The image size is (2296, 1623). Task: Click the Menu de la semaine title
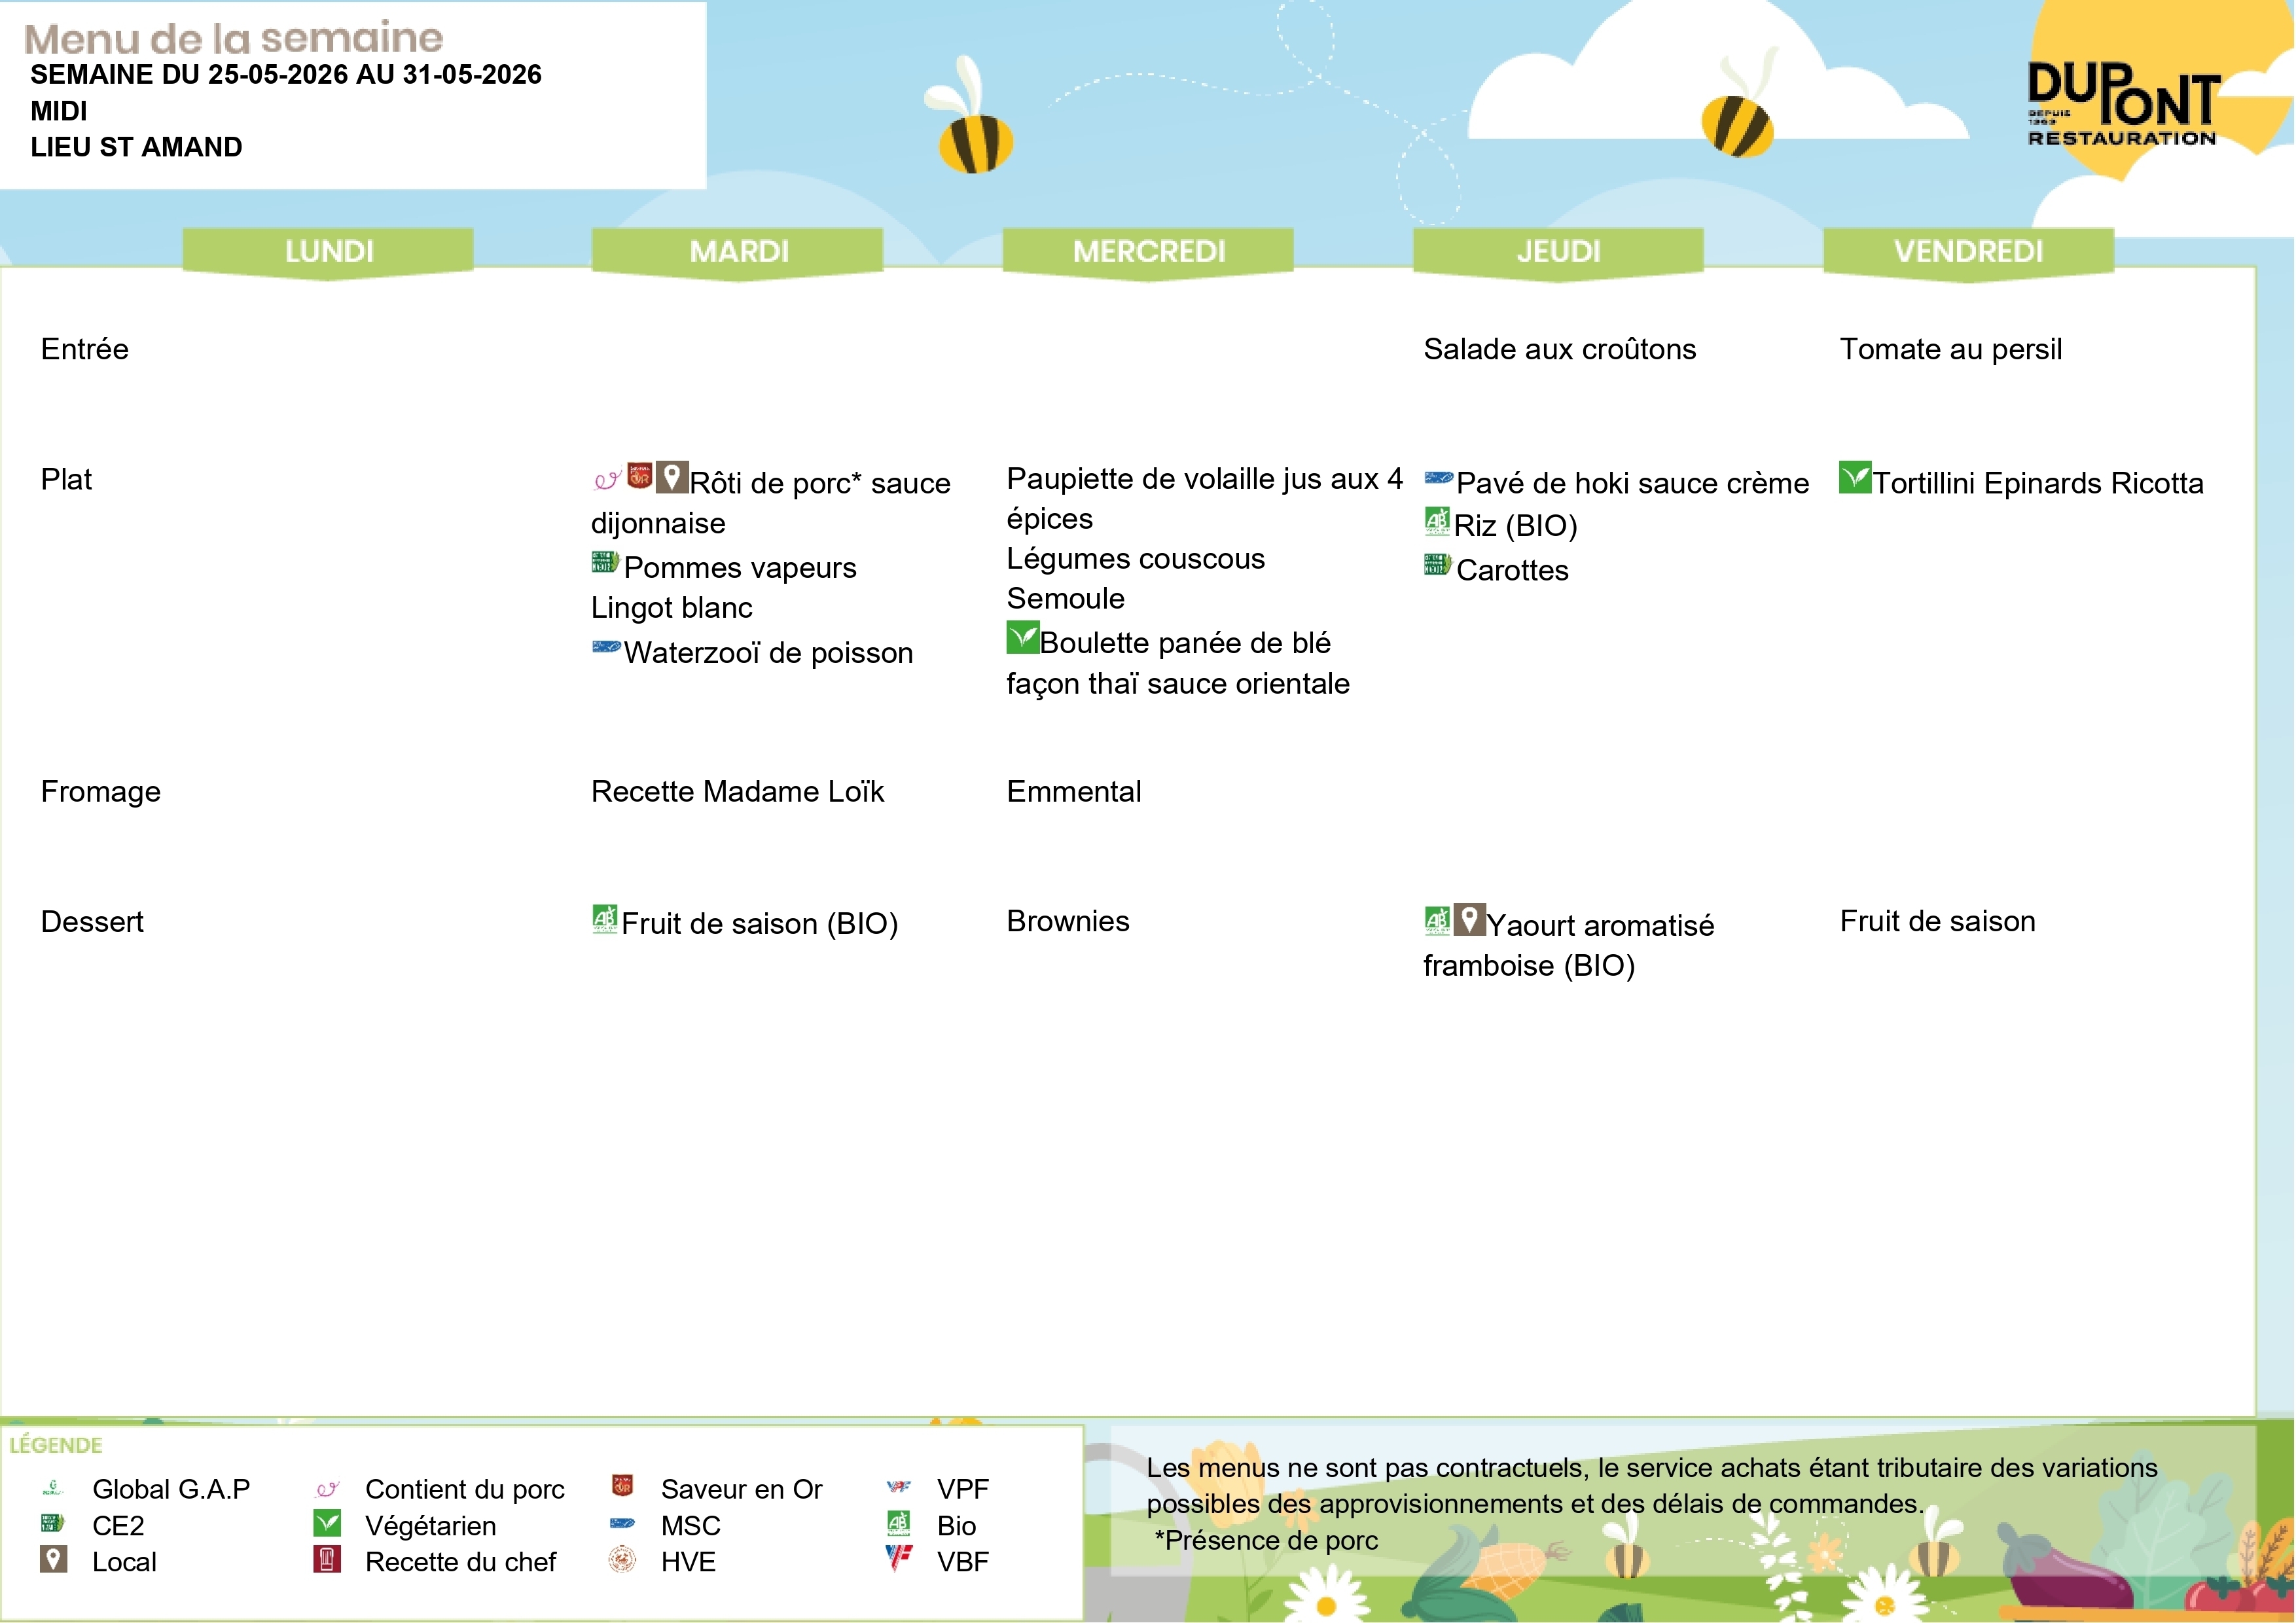(x=233, y=38)
